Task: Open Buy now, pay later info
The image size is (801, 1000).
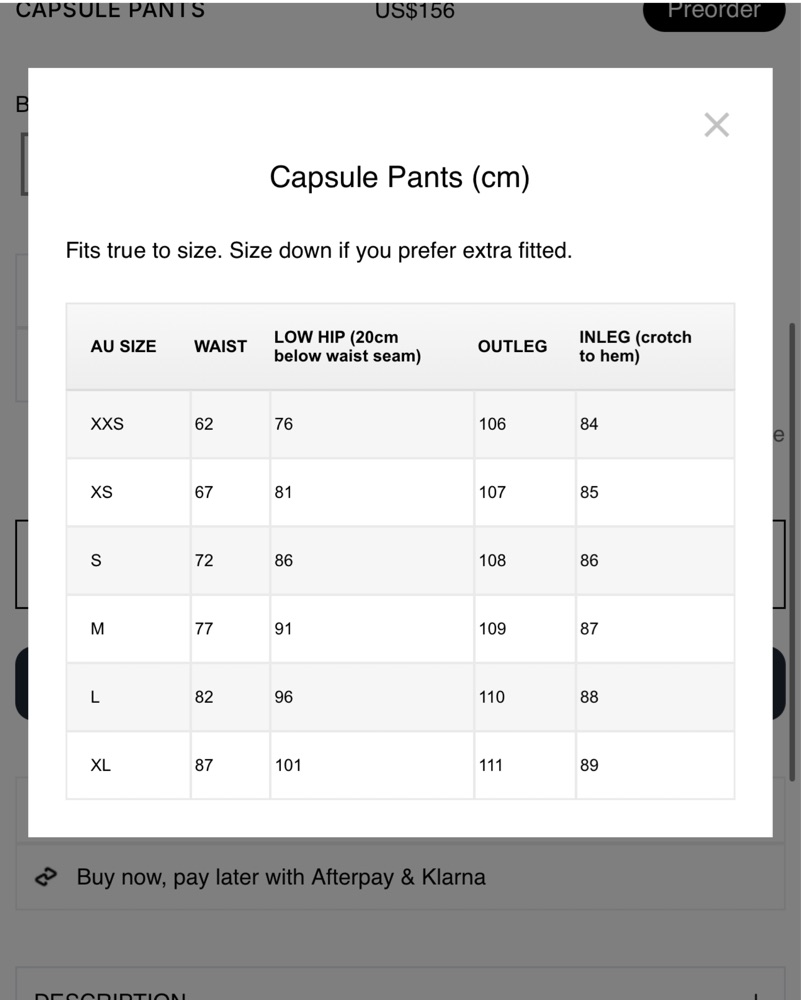Action: [x=400, y=877]
